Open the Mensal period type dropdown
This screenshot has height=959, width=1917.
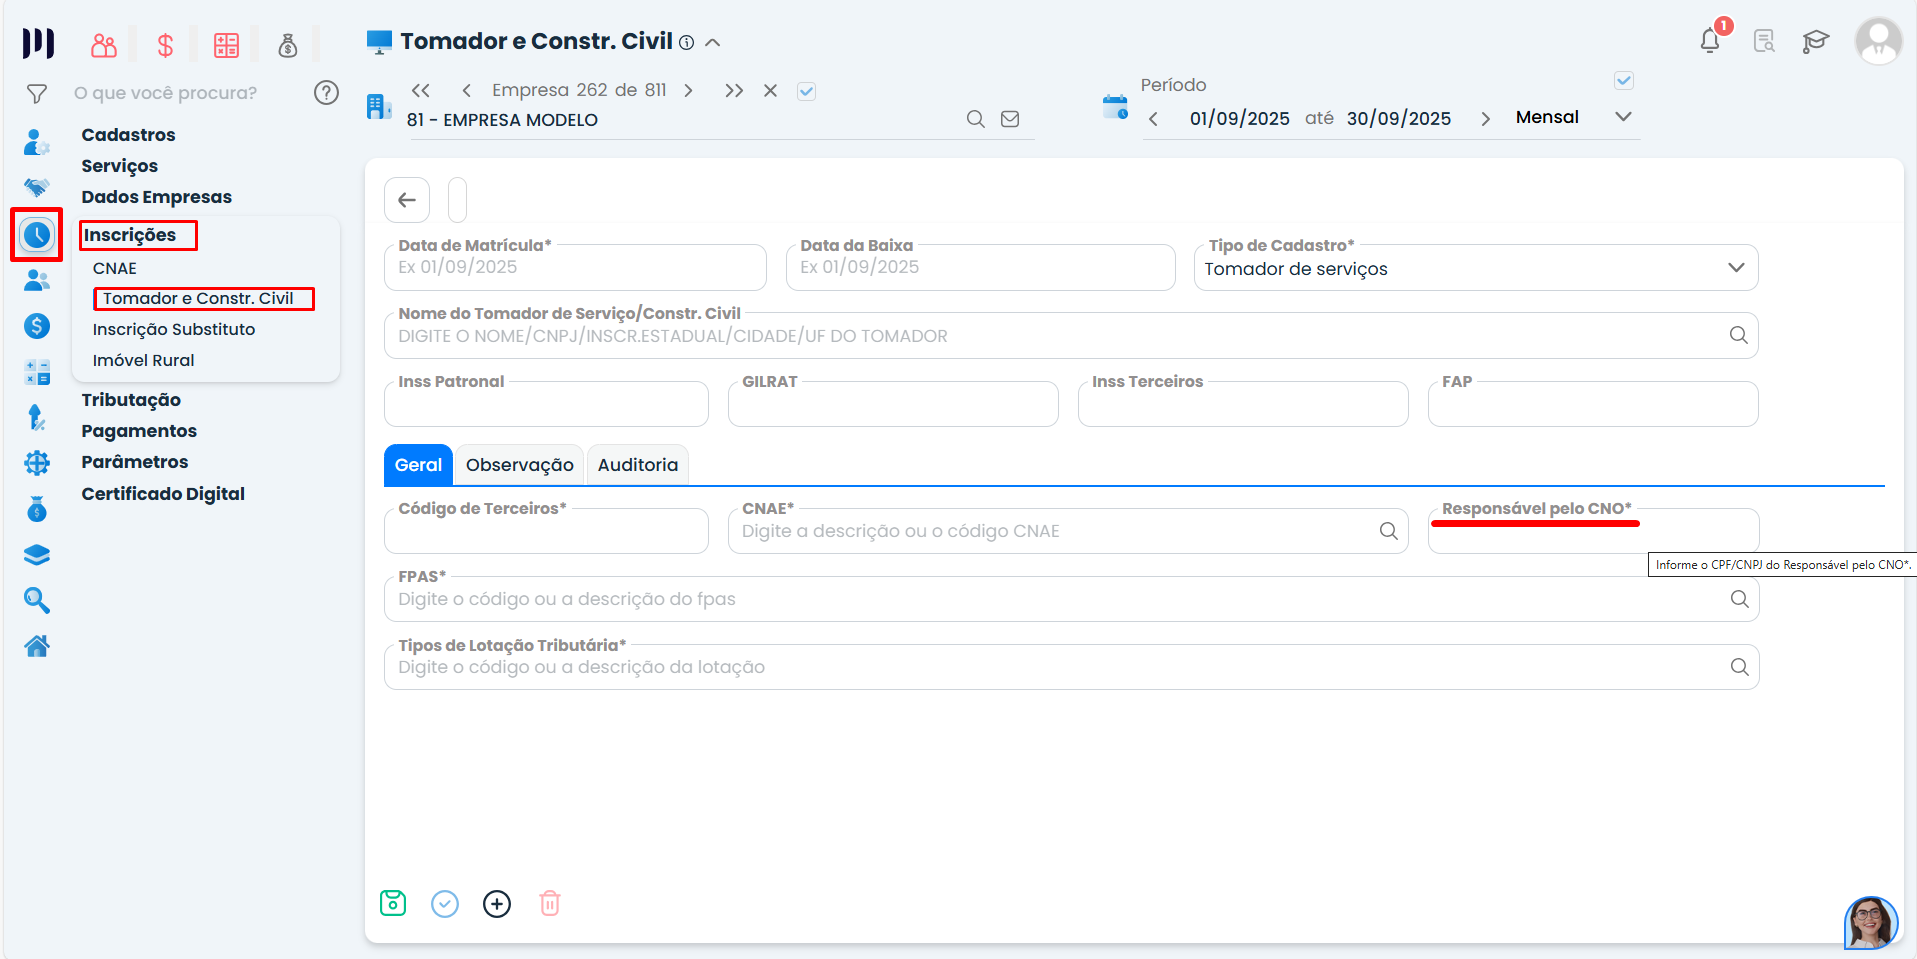click(x=1574, y=117)
